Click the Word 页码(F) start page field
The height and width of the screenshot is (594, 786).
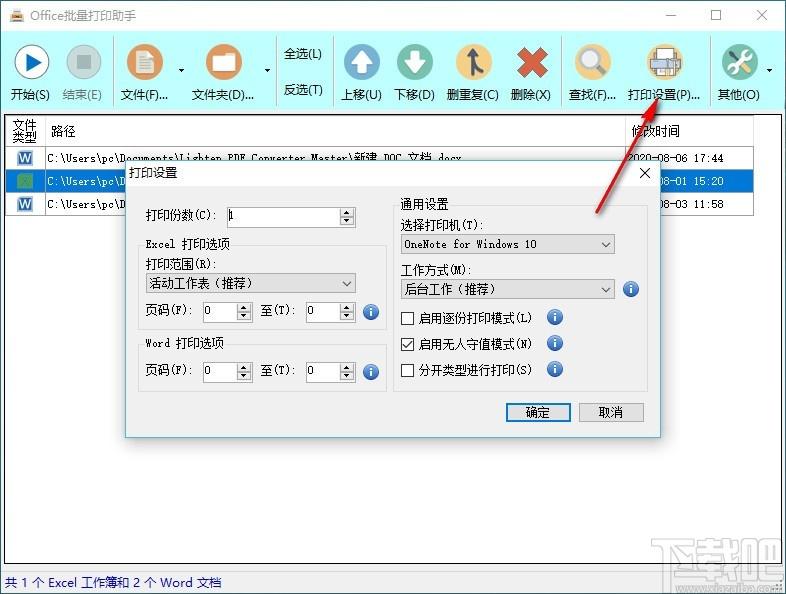coord(220,371)
